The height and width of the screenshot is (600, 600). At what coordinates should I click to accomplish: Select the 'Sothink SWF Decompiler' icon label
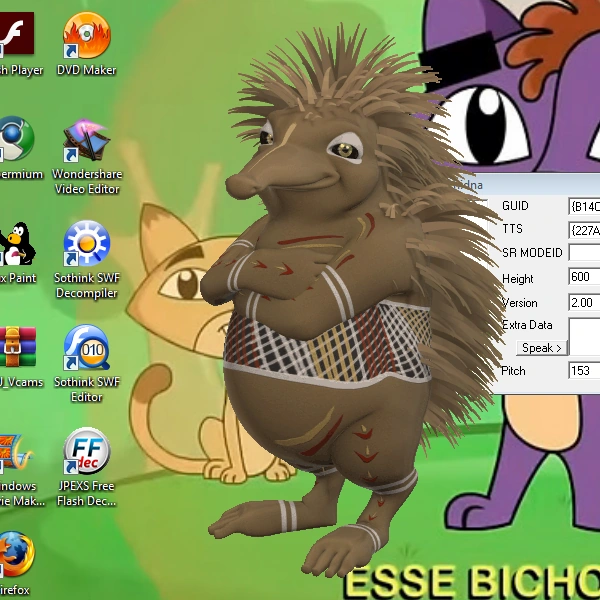(x=87, y=285)
